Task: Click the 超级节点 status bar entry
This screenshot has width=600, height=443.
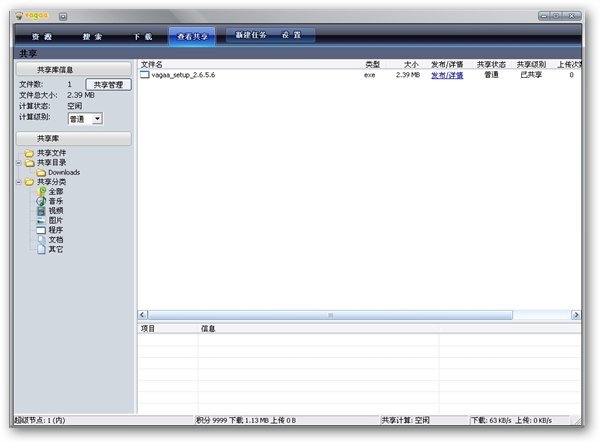Action: [x=40, y=420]
